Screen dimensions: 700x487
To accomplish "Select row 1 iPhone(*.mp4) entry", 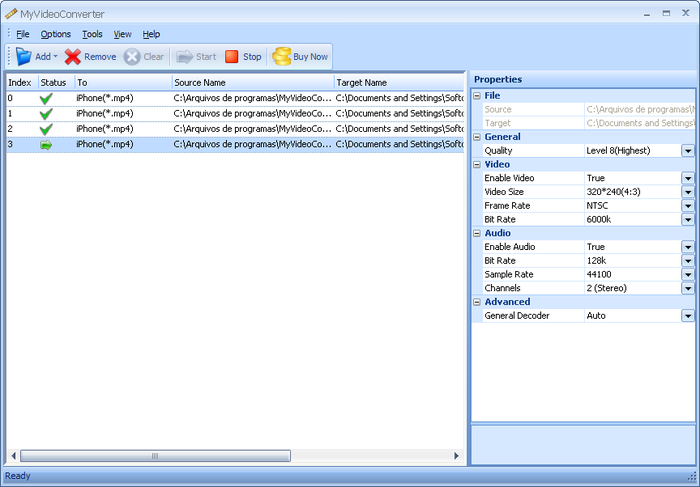I will coord(104,114).
